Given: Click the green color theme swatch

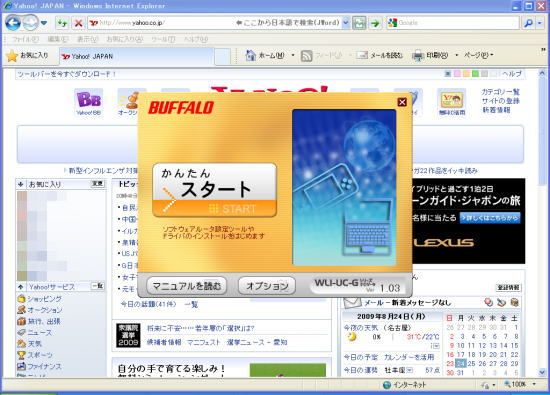Looking at the screenshot, I should coord(475,74).
